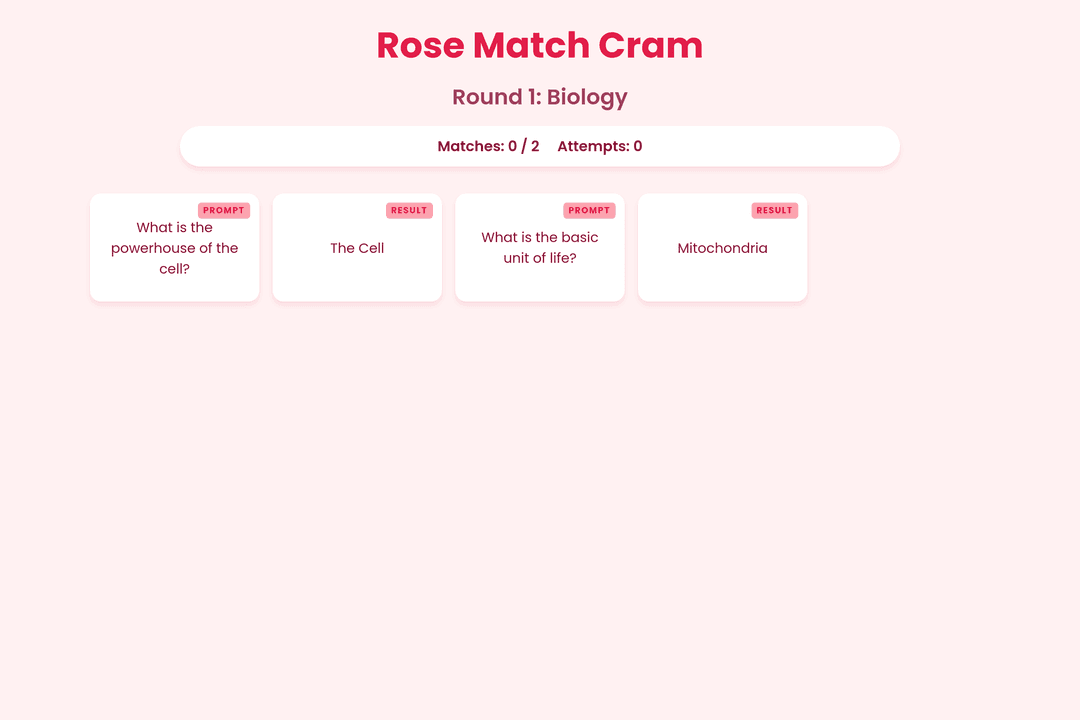Choose the basic unit of life card

click(x=539, y=247)
